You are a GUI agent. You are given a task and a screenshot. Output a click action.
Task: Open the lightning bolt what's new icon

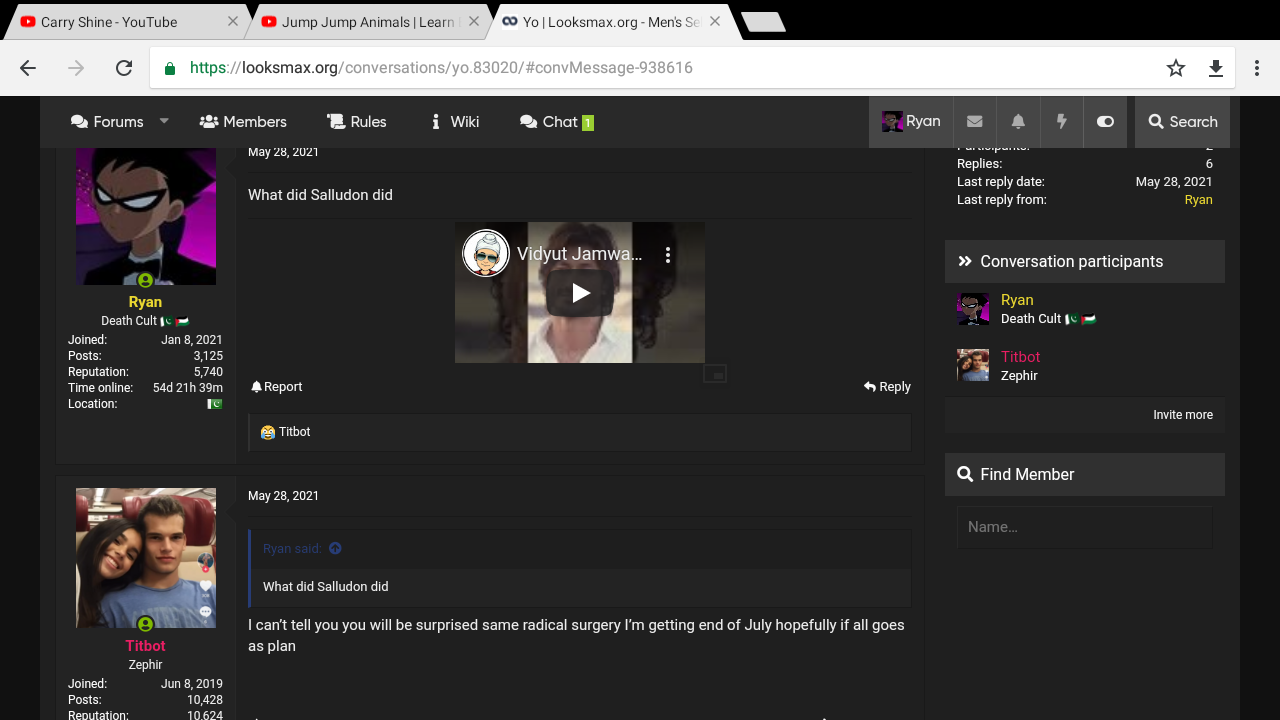pos(1062,122)
